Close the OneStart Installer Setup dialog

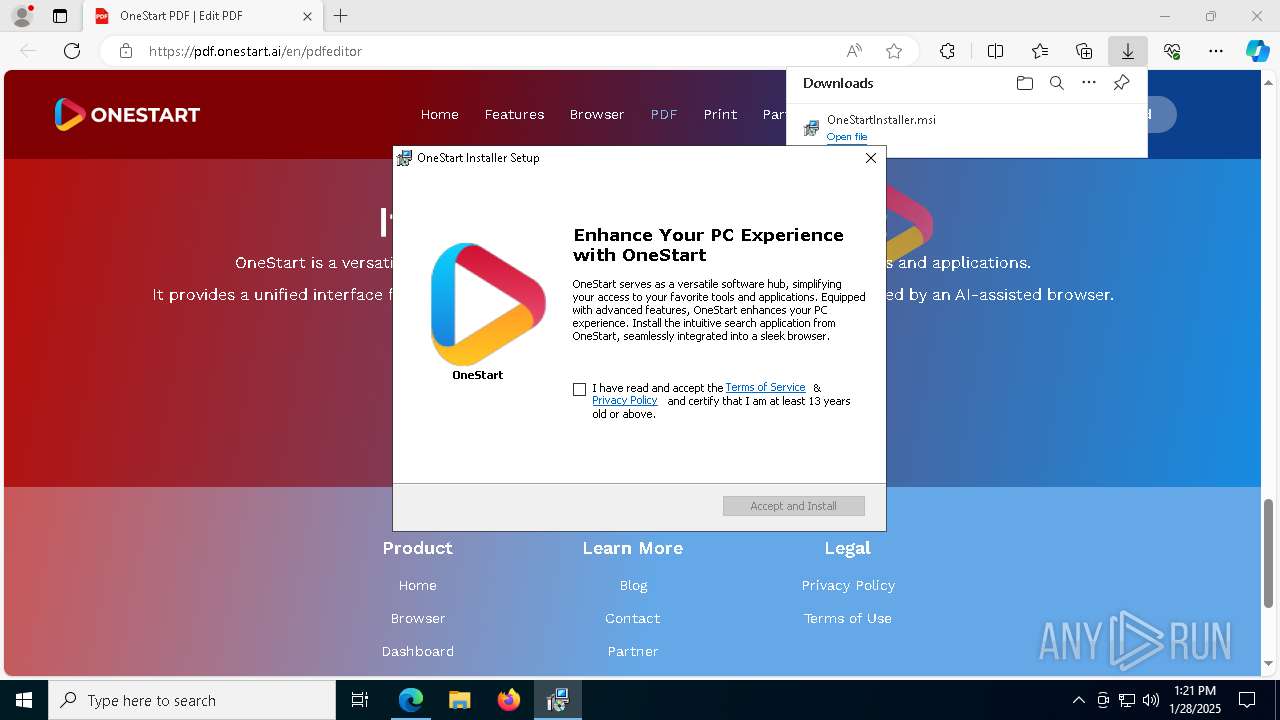point(870,158)
